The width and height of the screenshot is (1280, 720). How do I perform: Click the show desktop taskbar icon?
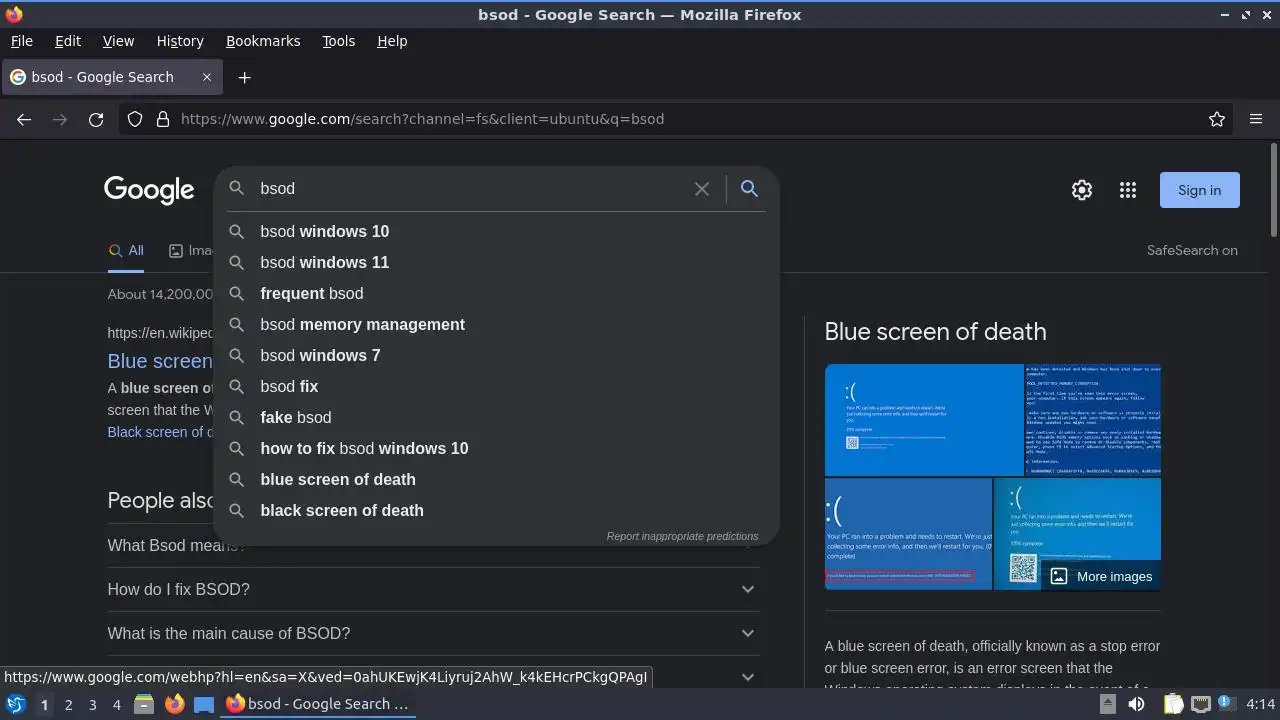click(x=204, y=704)
